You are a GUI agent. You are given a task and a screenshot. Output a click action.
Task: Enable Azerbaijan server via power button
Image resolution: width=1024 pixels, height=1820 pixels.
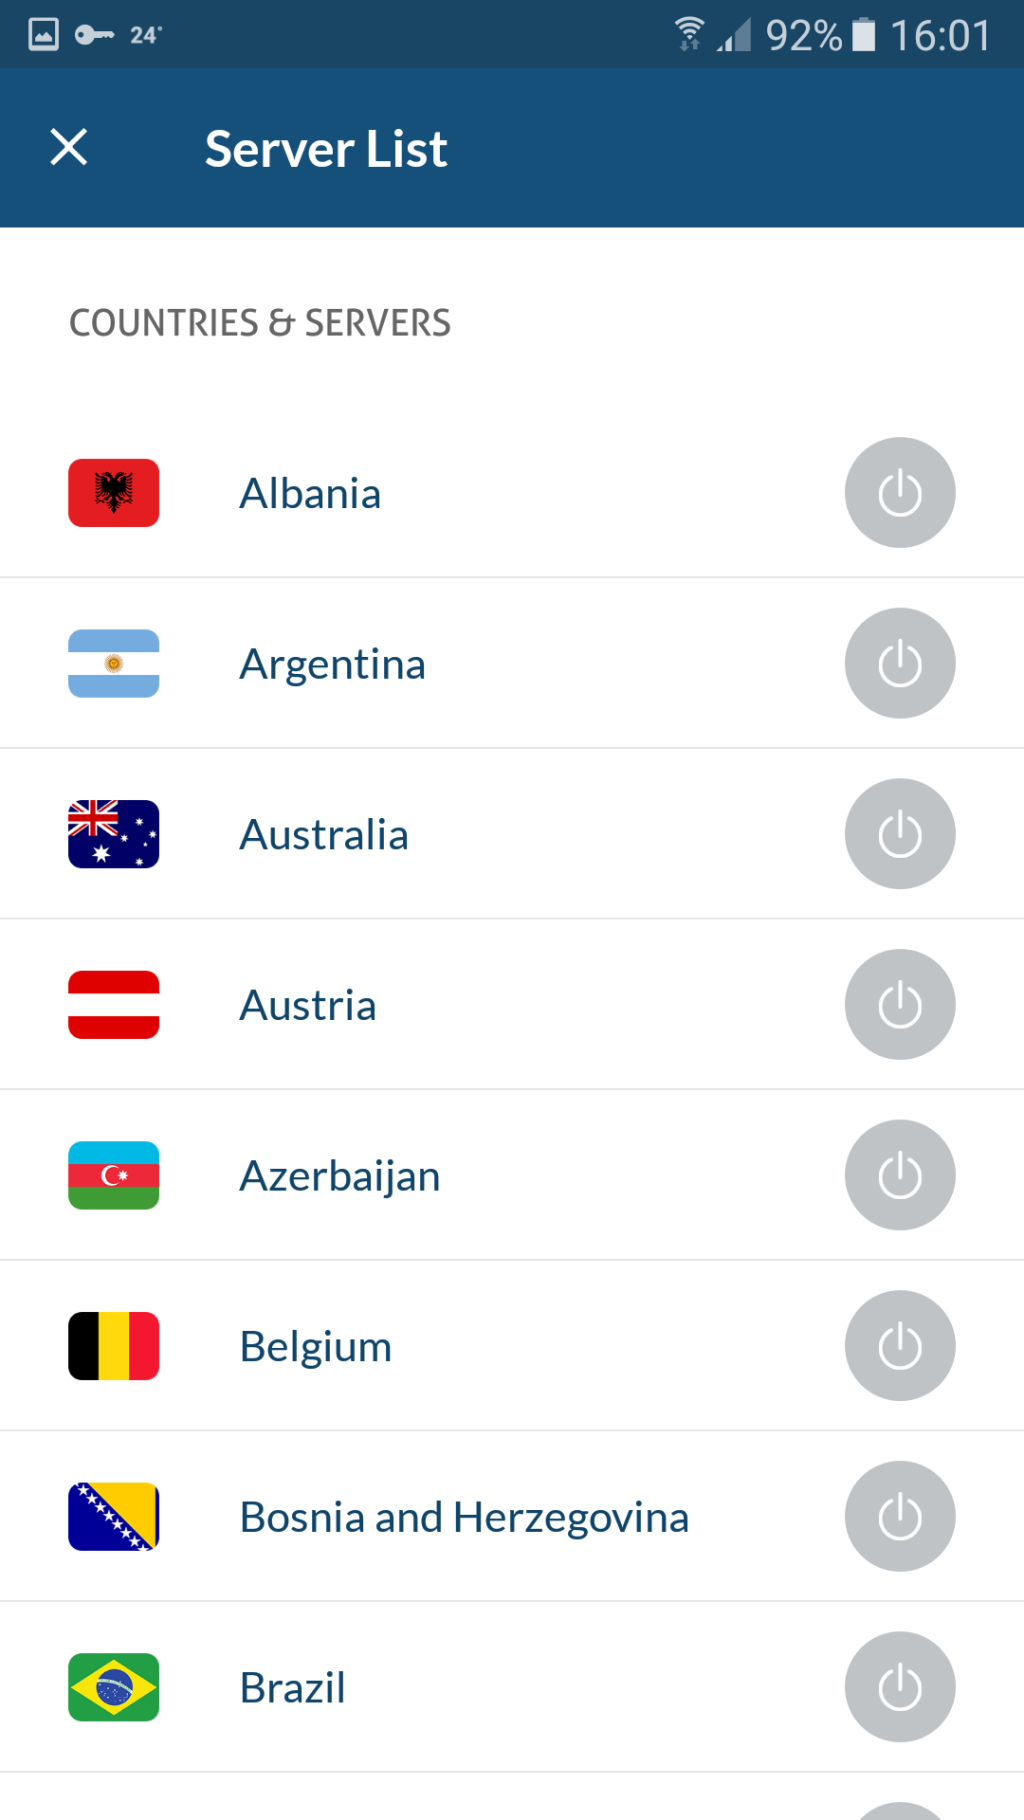899,1176
